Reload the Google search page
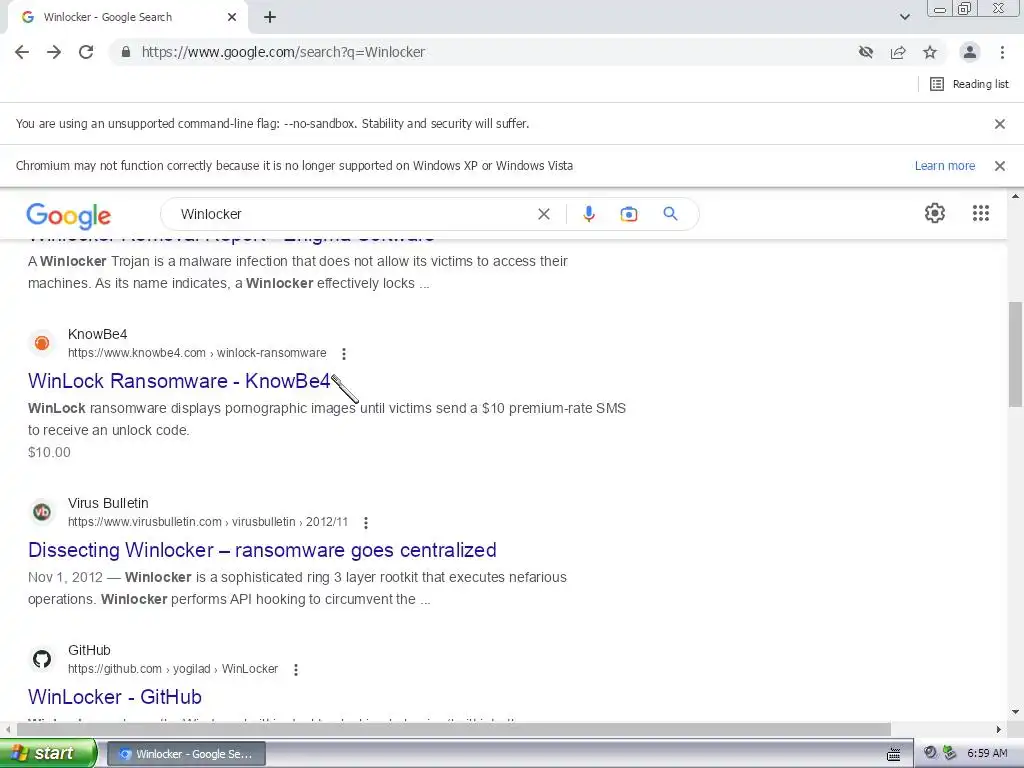 tap(86, 52)
